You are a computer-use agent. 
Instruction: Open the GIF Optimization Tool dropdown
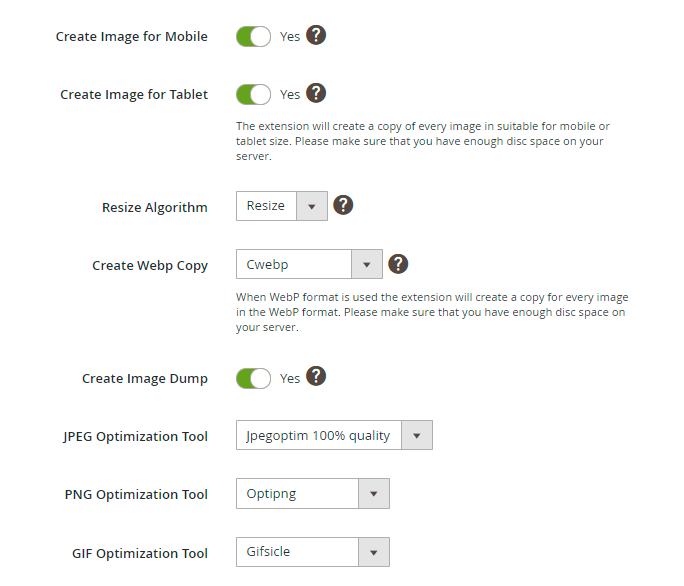tap(312, 552)
